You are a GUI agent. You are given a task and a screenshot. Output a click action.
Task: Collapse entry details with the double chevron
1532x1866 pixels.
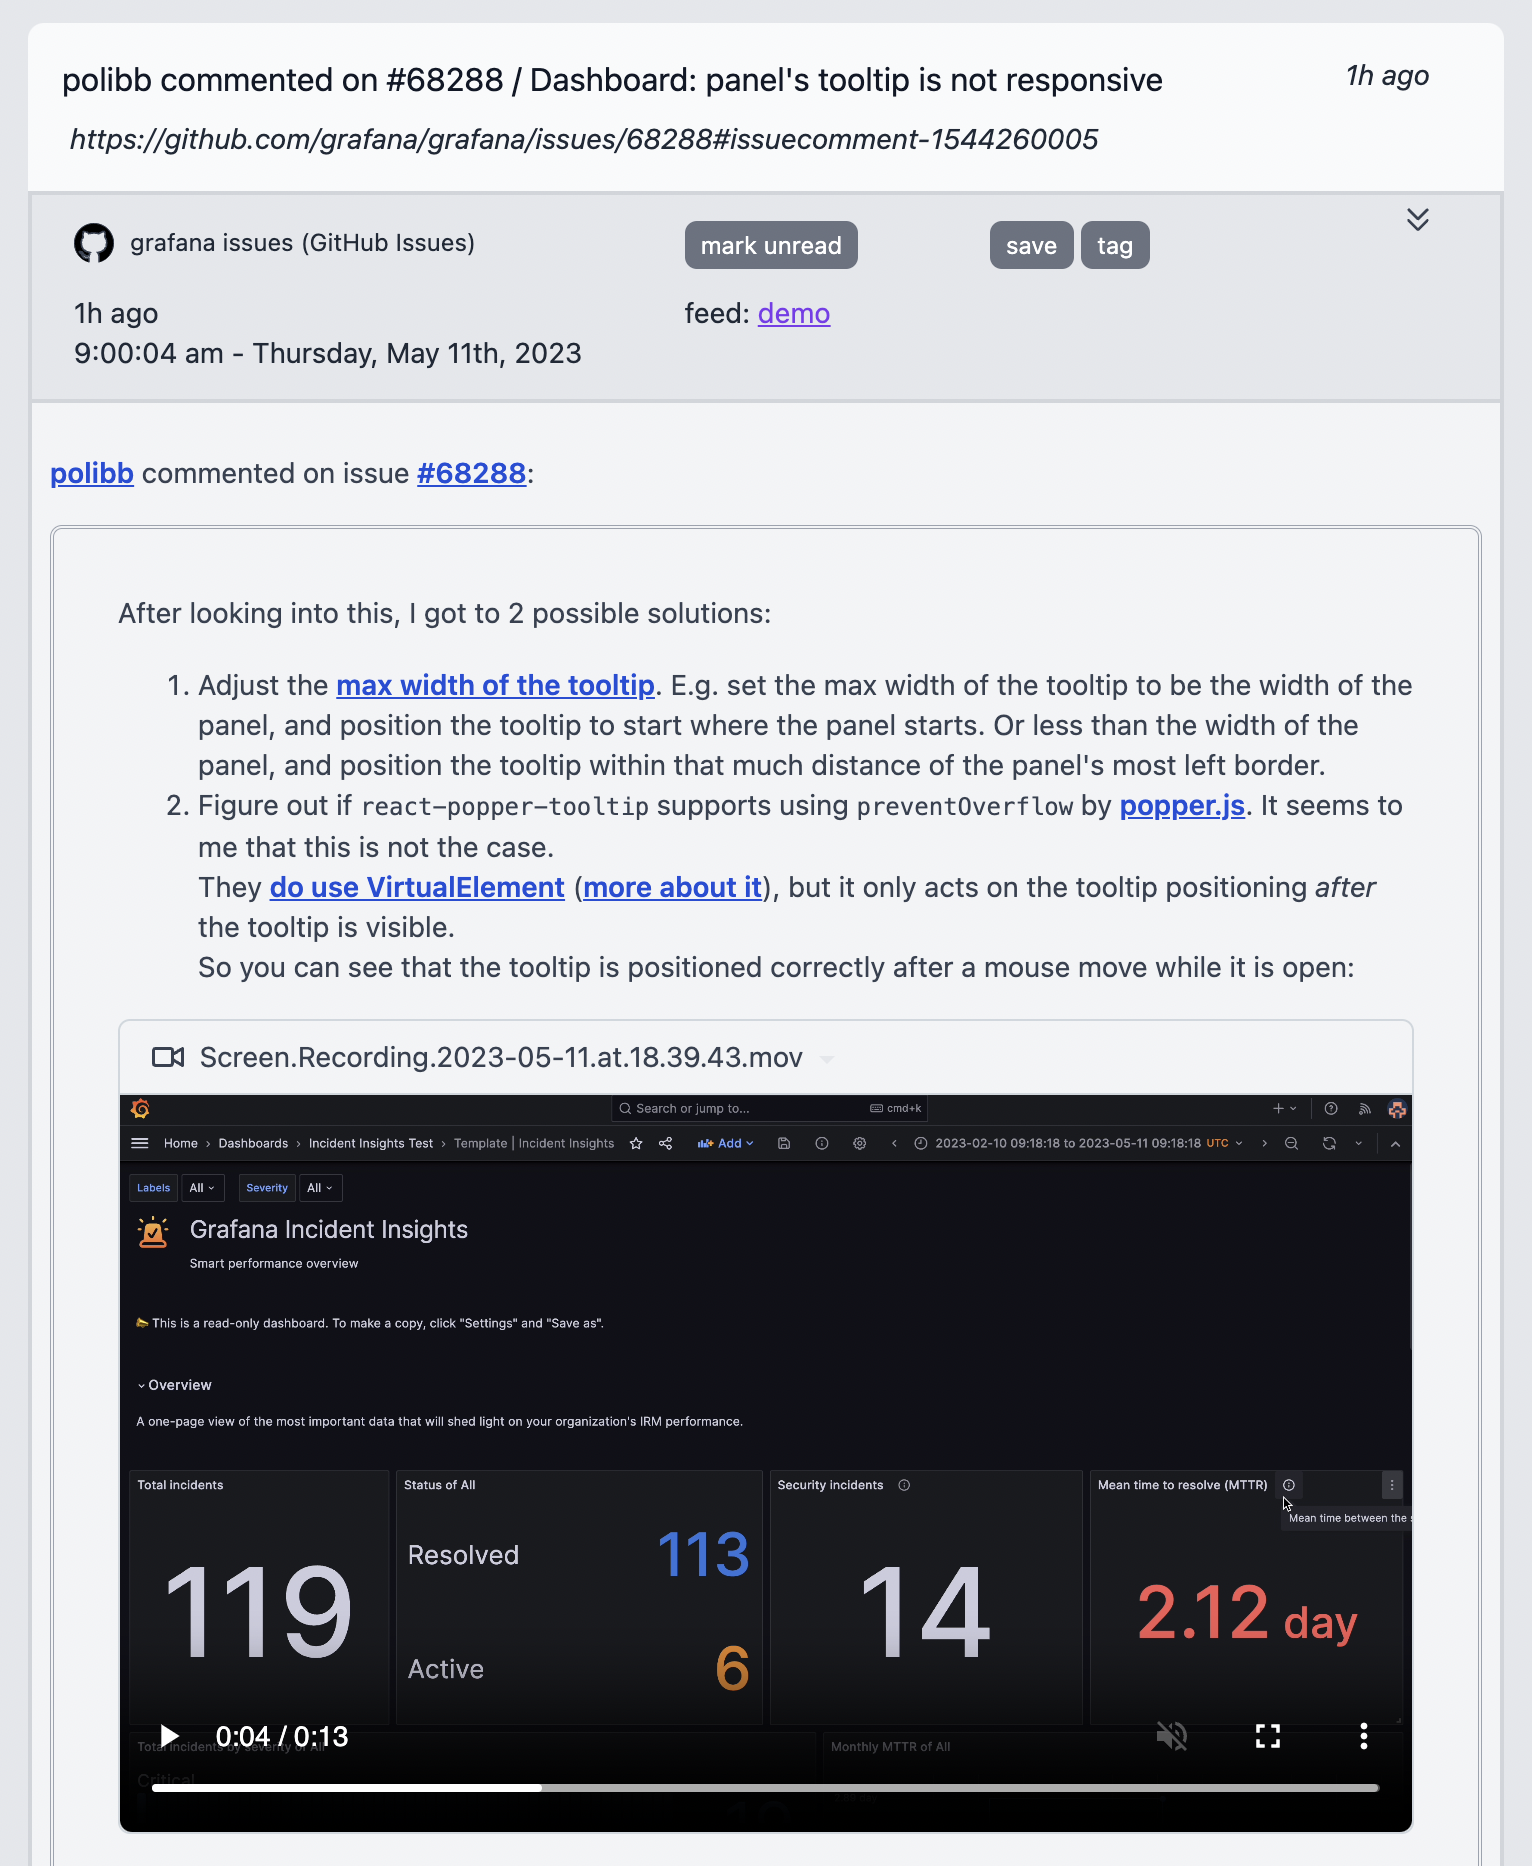coord(1417,220)
